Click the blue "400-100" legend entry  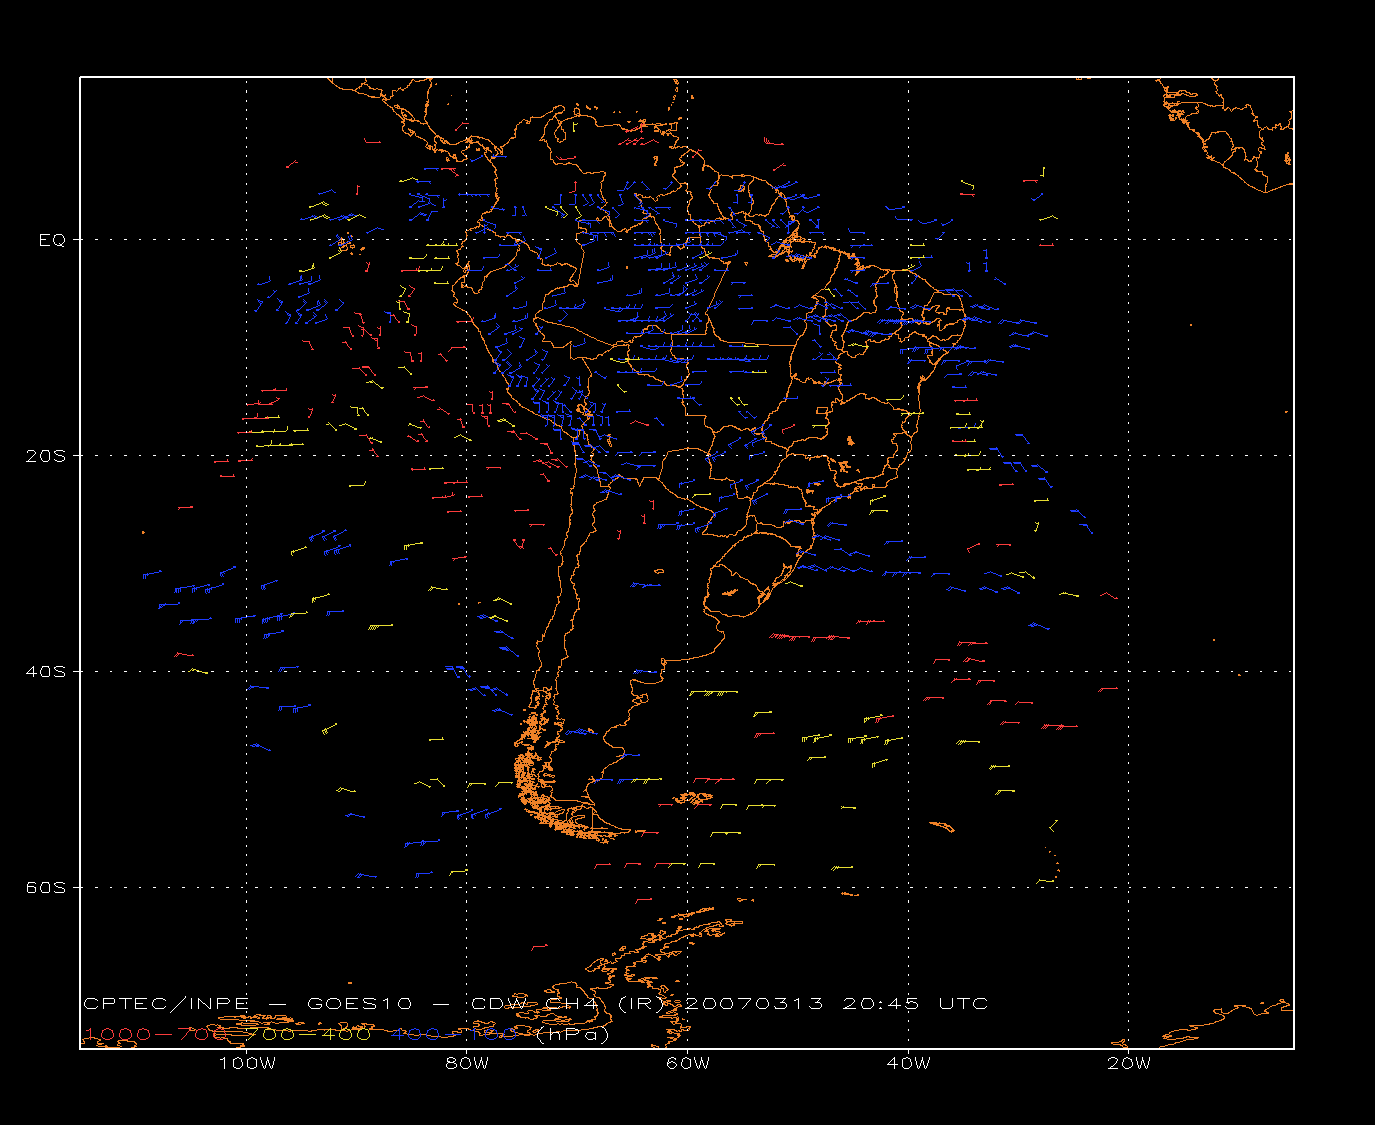454,1034
